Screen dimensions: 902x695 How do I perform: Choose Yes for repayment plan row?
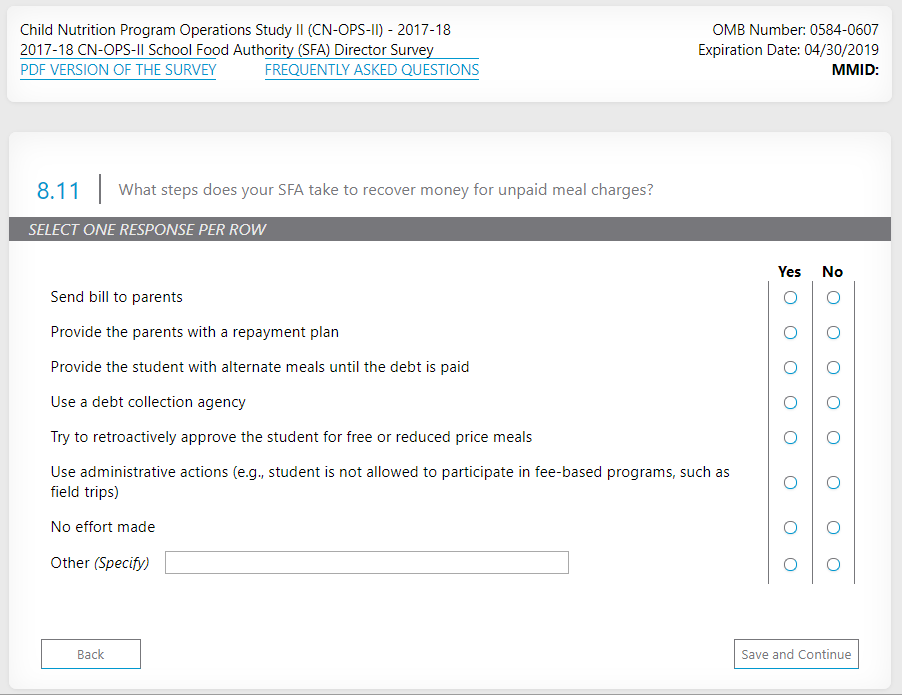(x=790, y=333)
